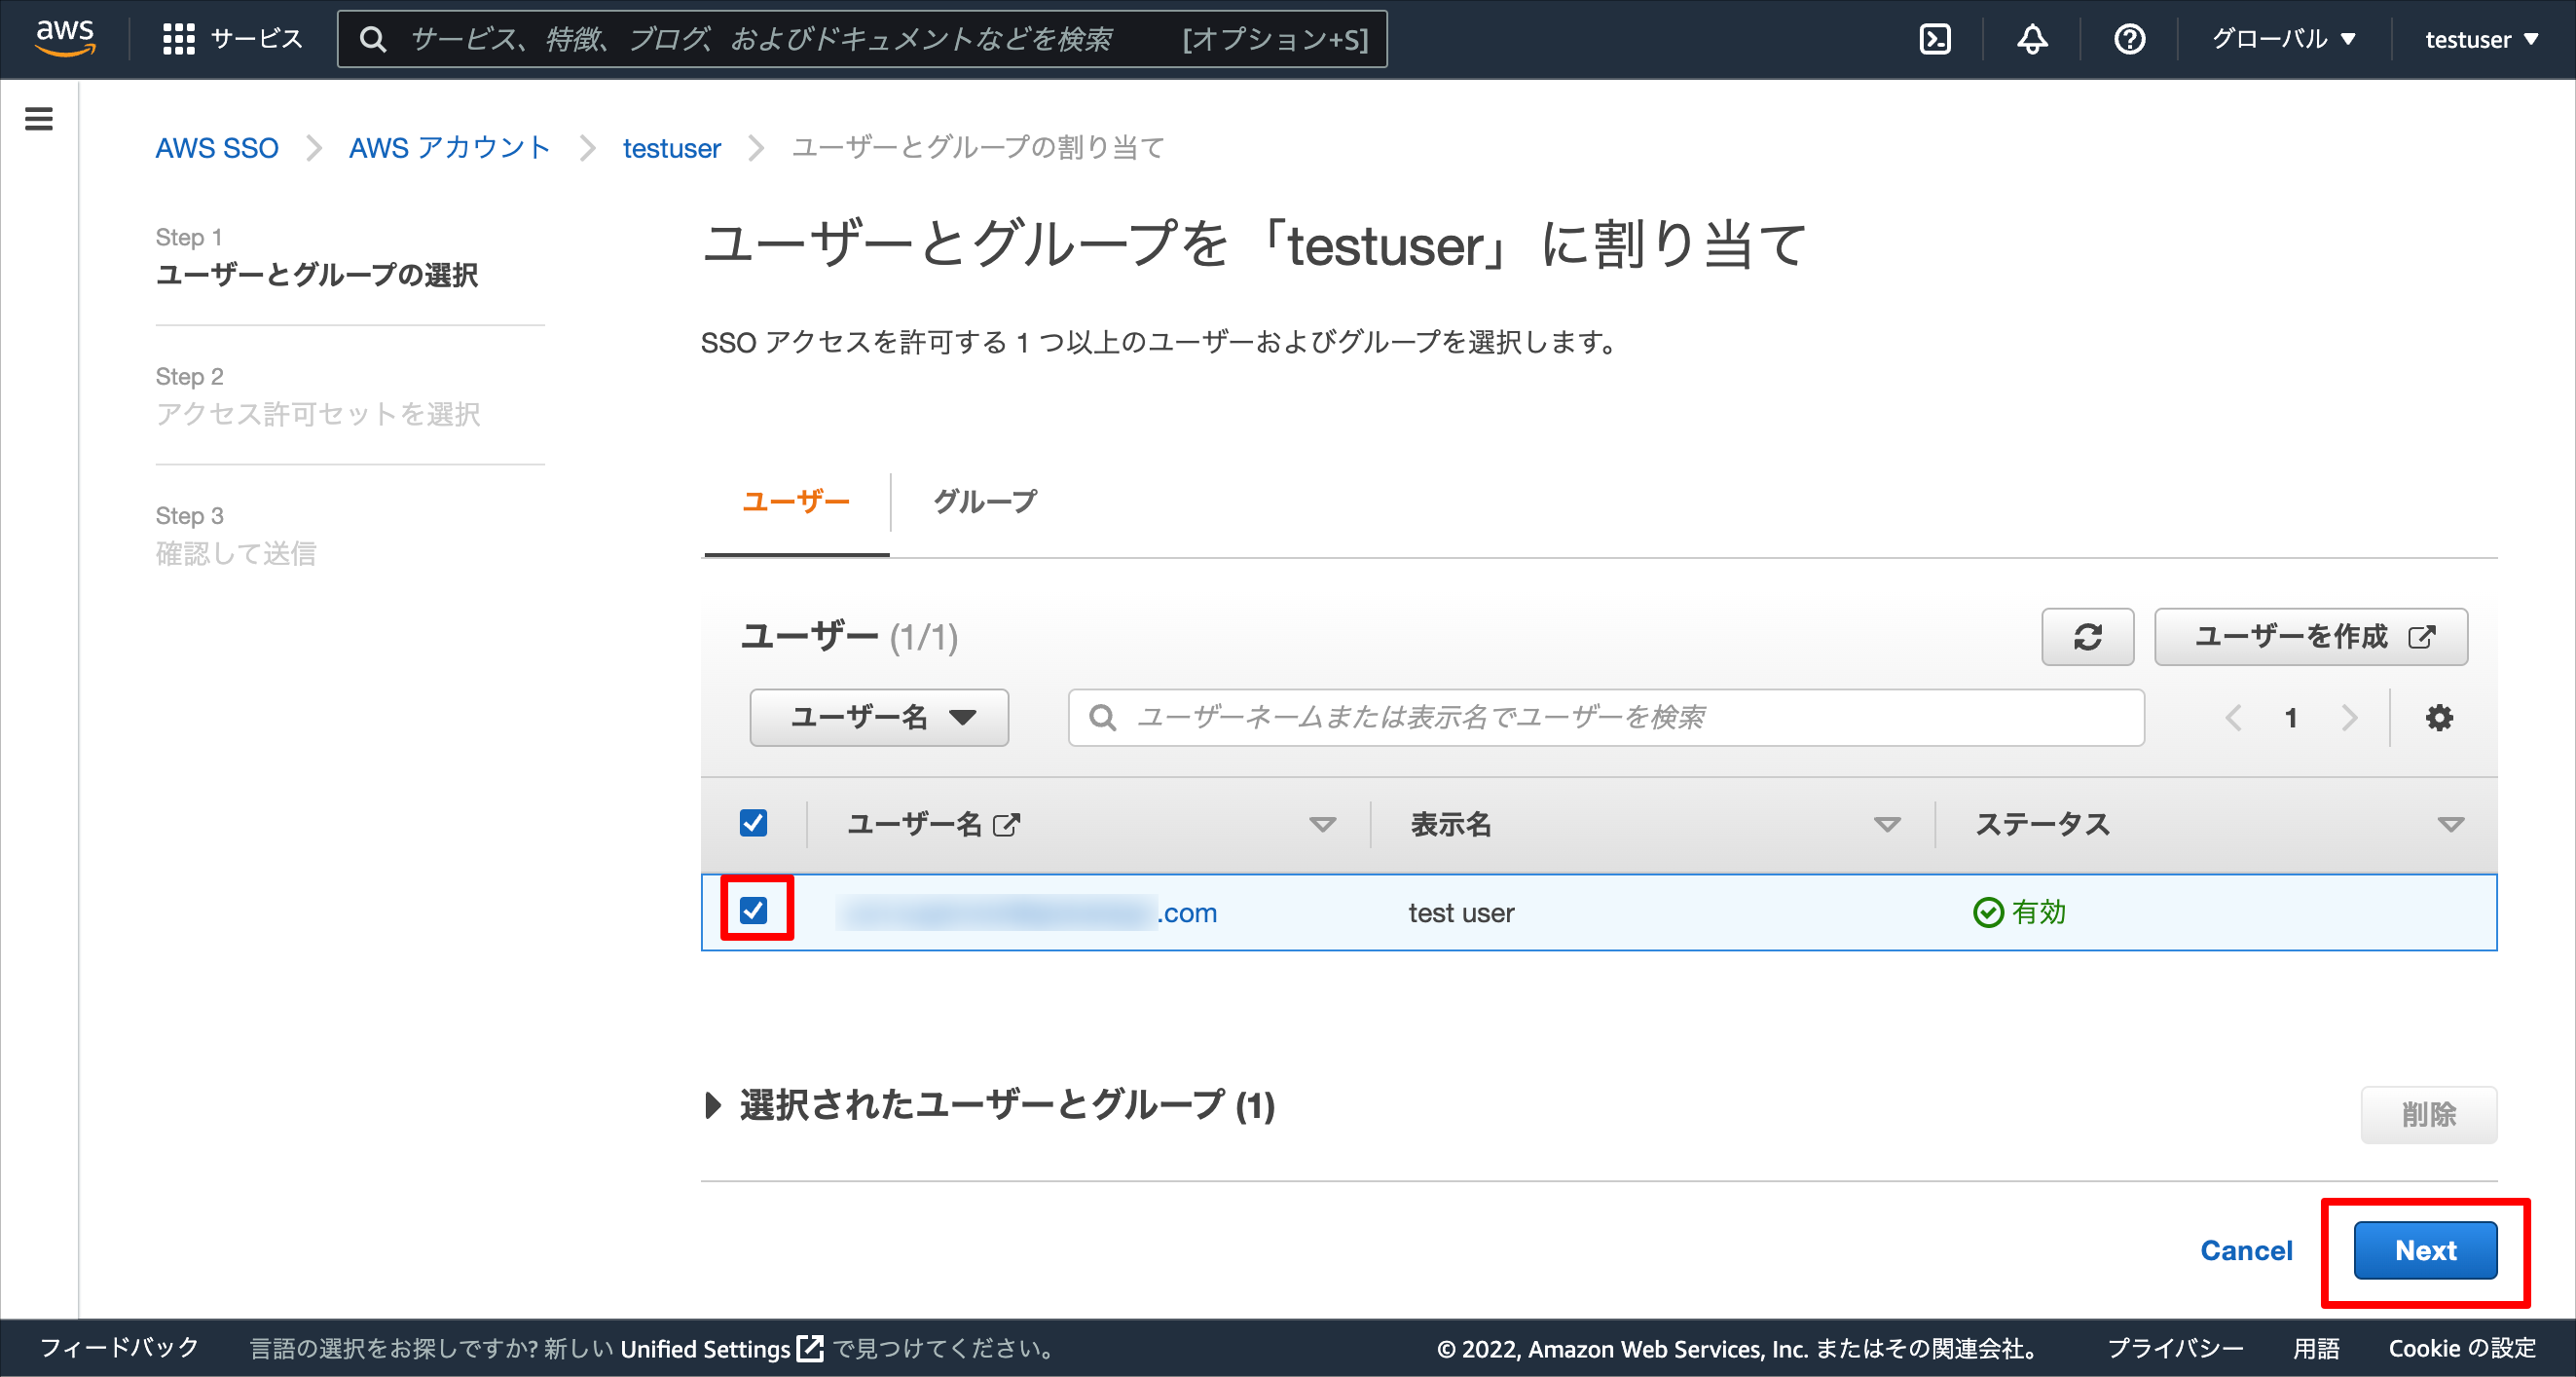Image resolution: width=2576 pixels, height=1377 pixels.
Task: Click the .com username link
Action: (x=1027, y=912)
